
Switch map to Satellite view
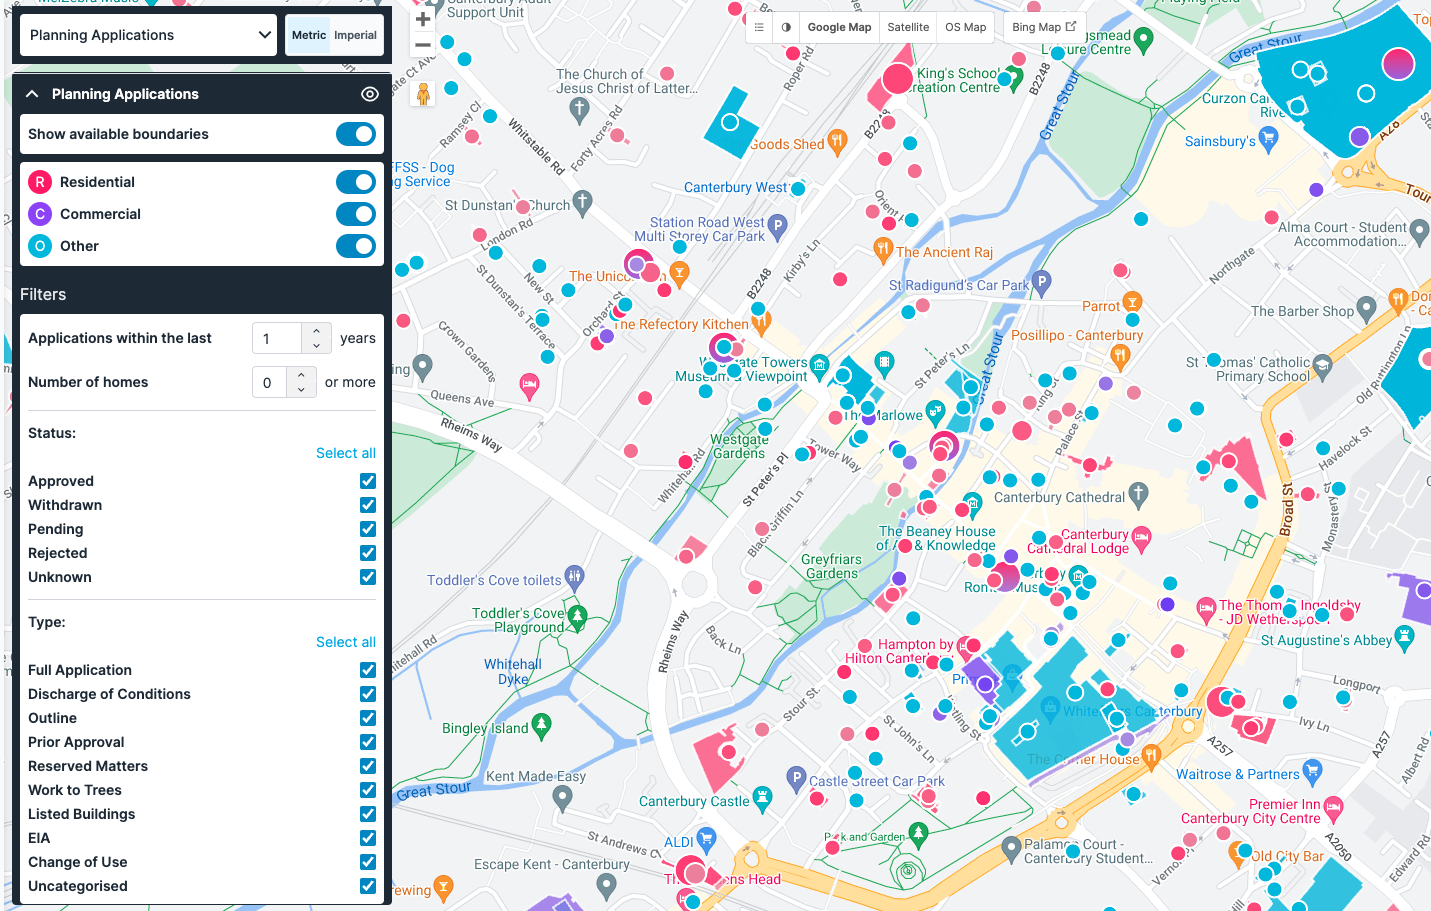pyautogui.click(x=907, y=27)
